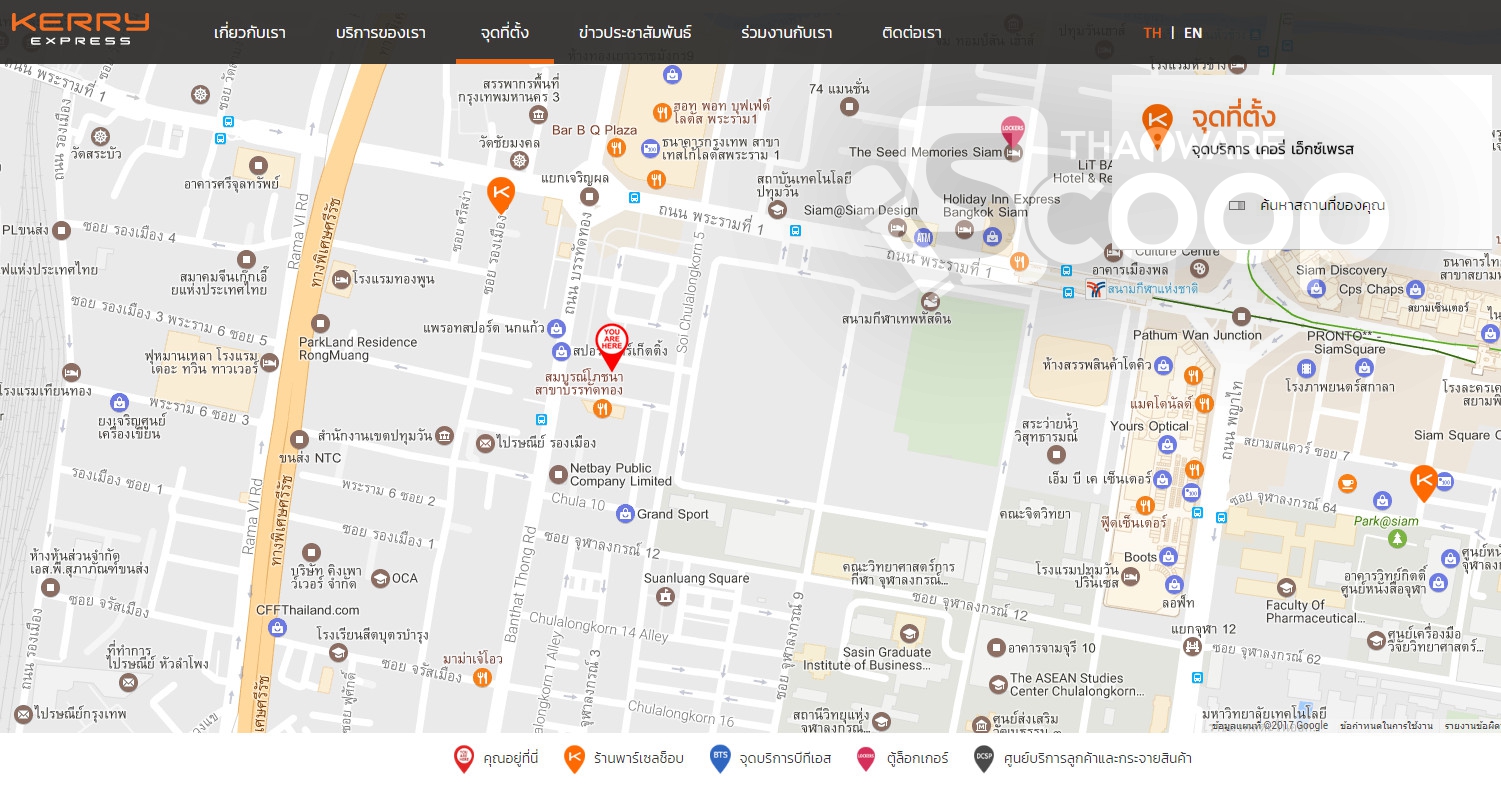1501x788 pixels.
Task: Click the red You Are Here marker
Action: [x=612, y=346]
